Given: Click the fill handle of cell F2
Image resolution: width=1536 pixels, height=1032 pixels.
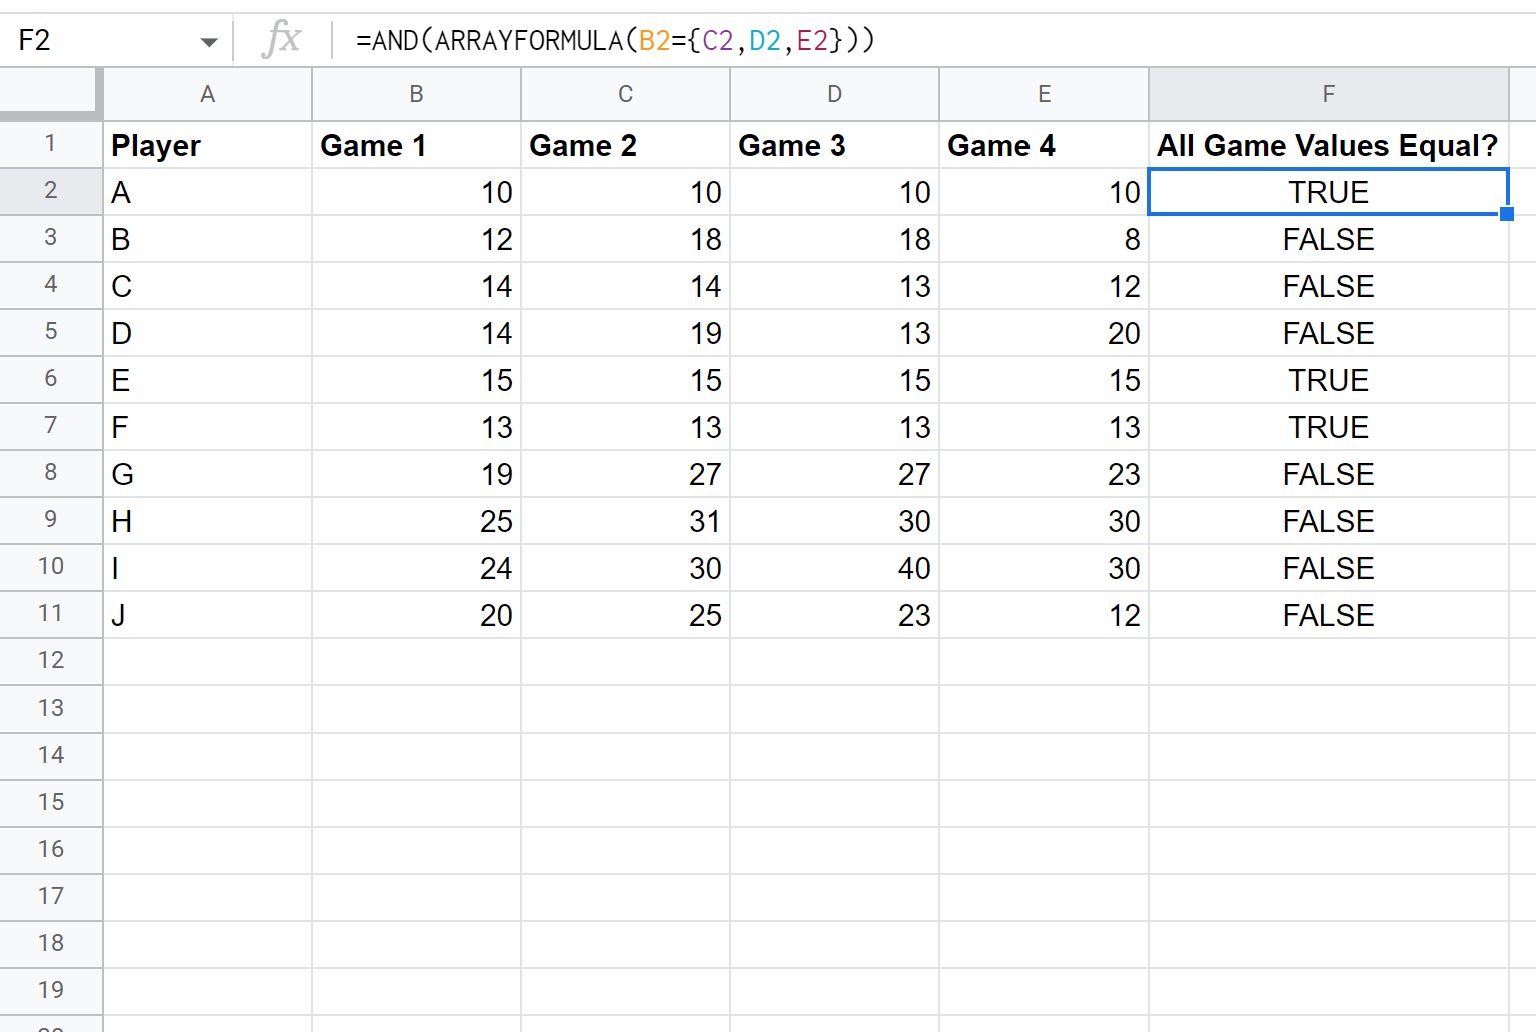Looking at the screenshot, I should [1507, 214].
